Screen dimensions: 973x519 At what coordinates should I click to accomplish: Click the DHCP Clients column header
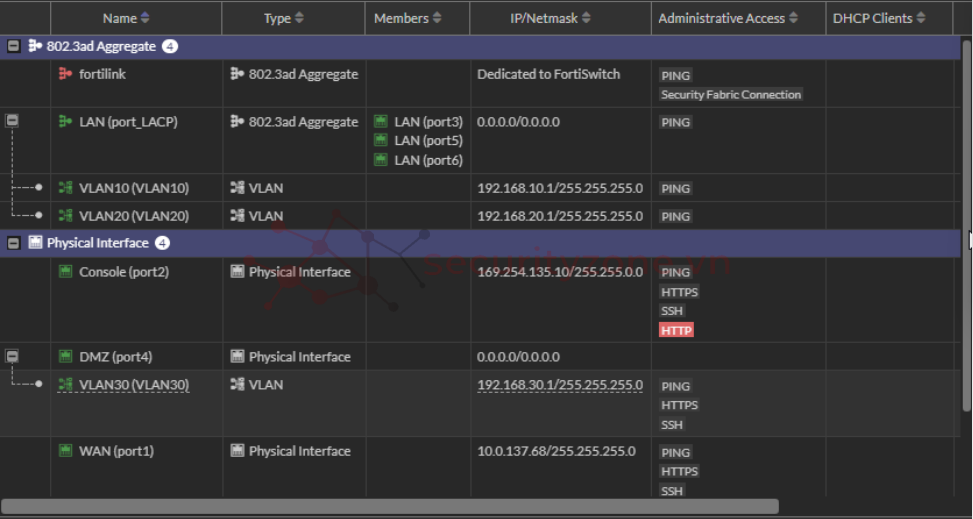pos(889,18)
